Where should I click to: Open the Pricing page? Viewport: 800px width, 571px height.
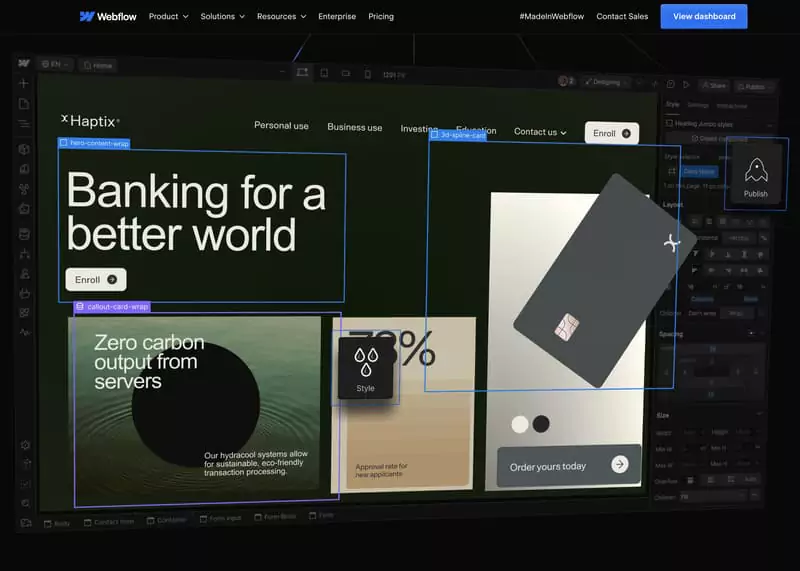point(381,16)
